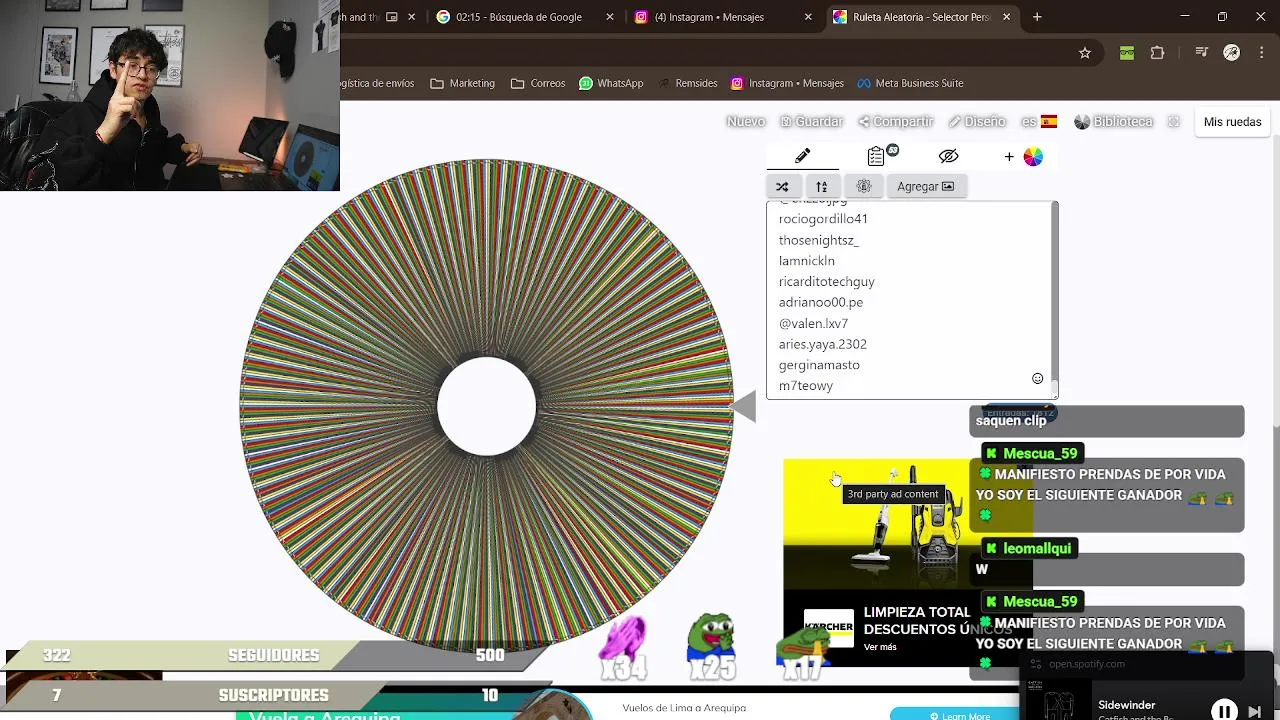Open Correos bookmarks folder
The image size is (1280, 720).
[538, 83]
